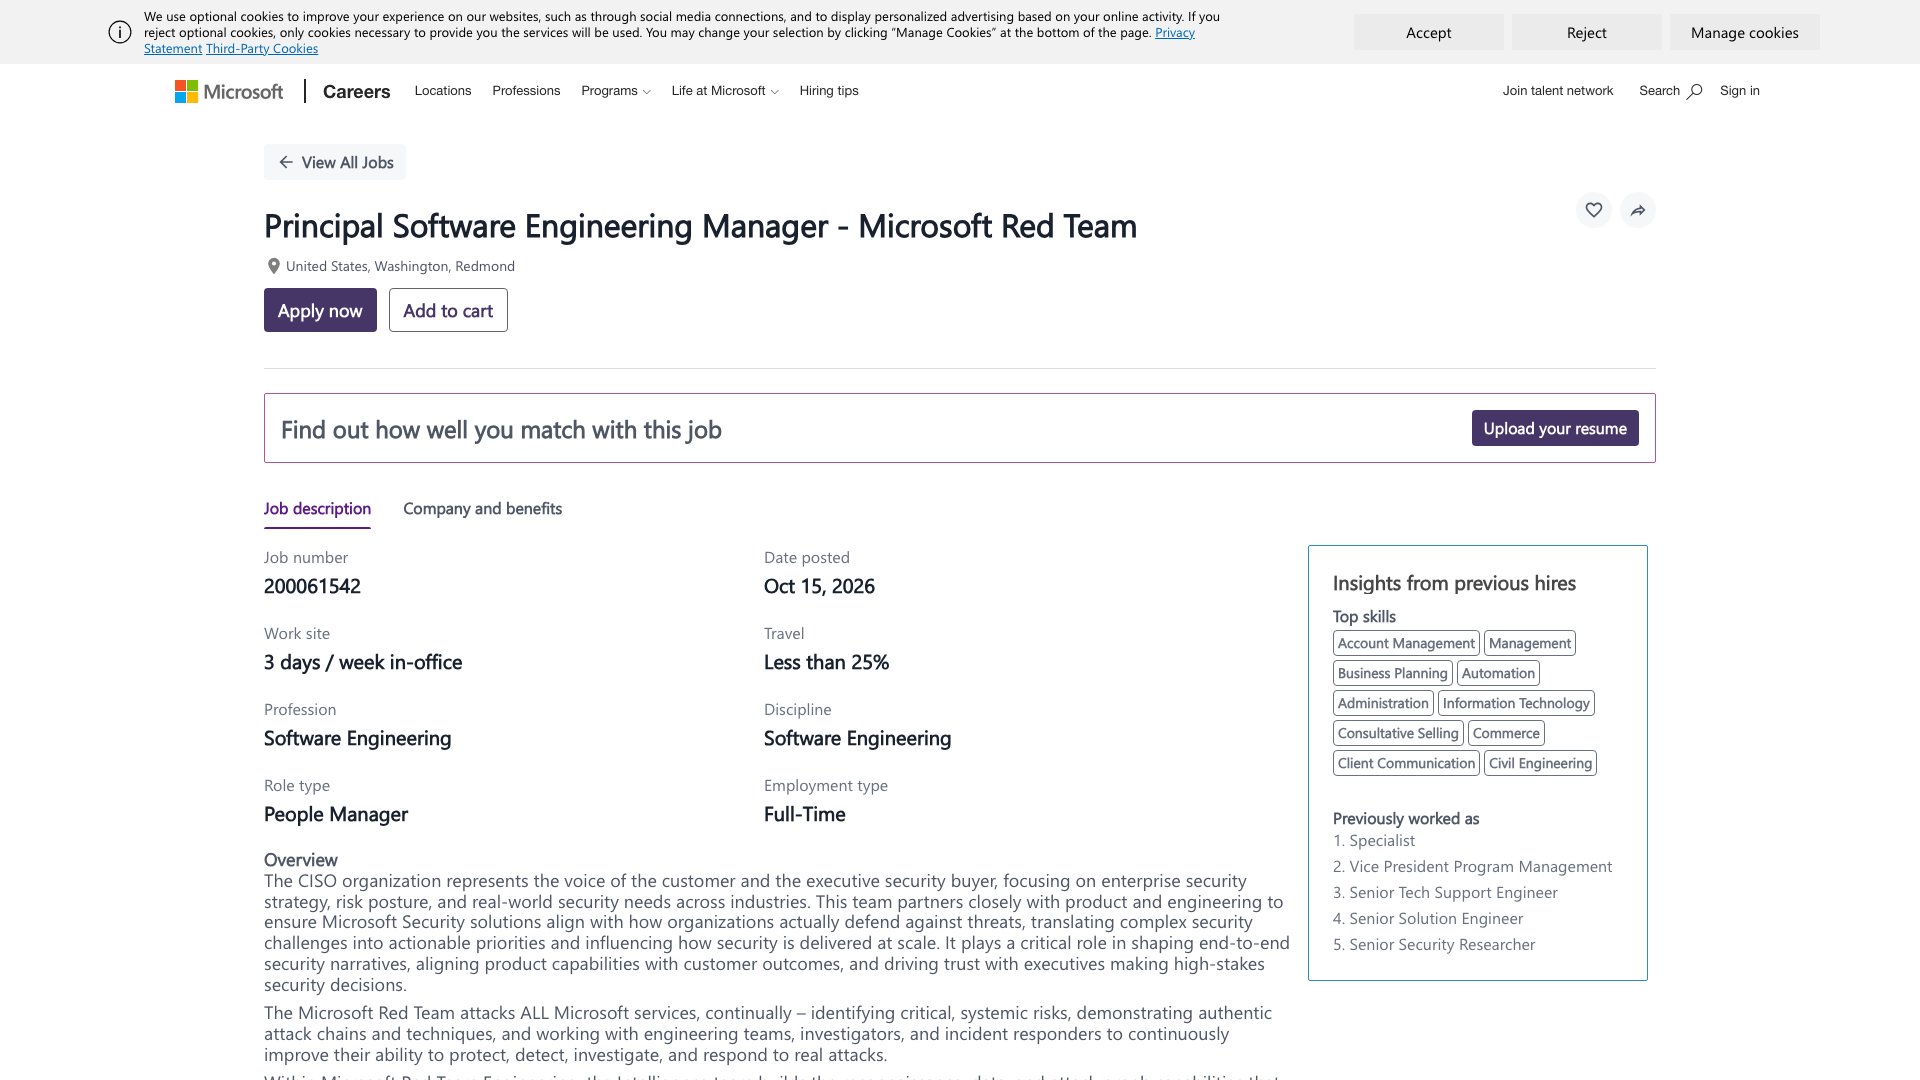Click the Consultative Selling skill tag

click(1398, 733)
